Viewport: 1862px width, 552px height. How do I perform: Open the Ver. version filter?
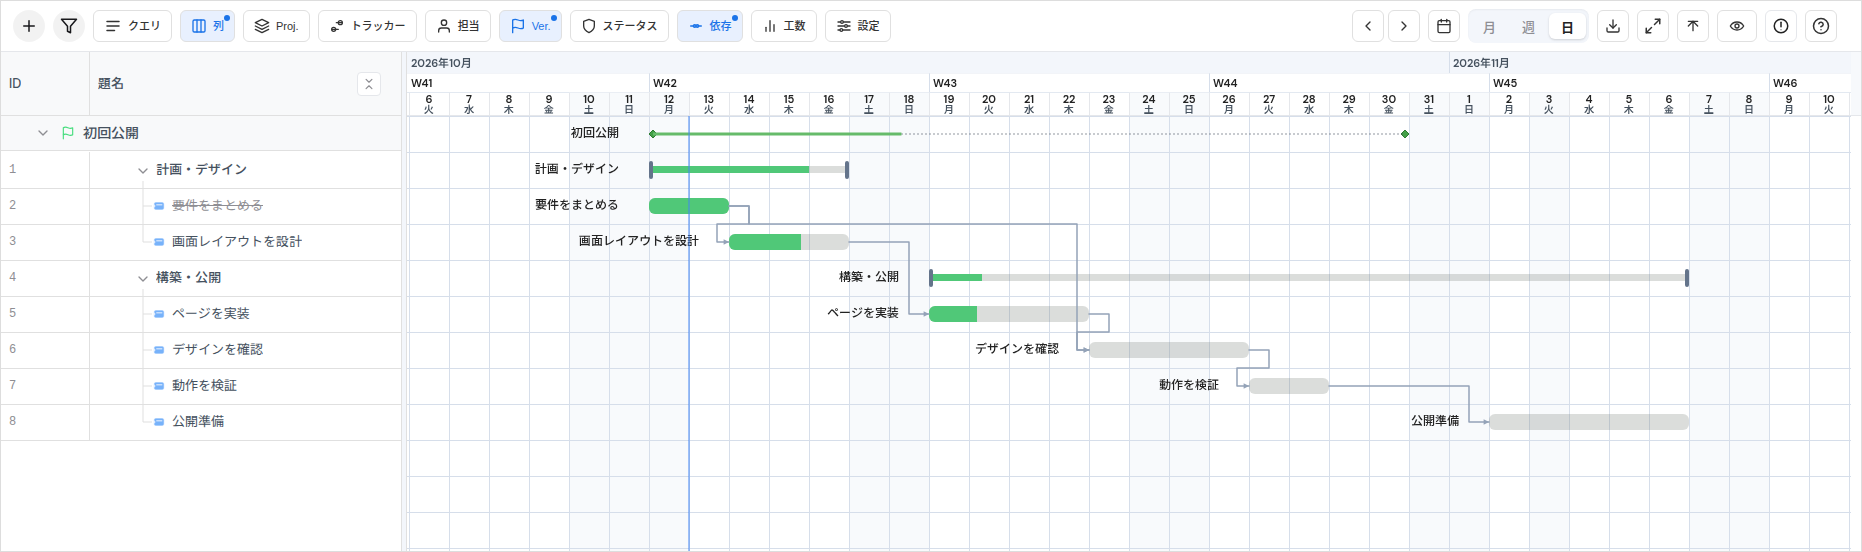tap(530, 26)
